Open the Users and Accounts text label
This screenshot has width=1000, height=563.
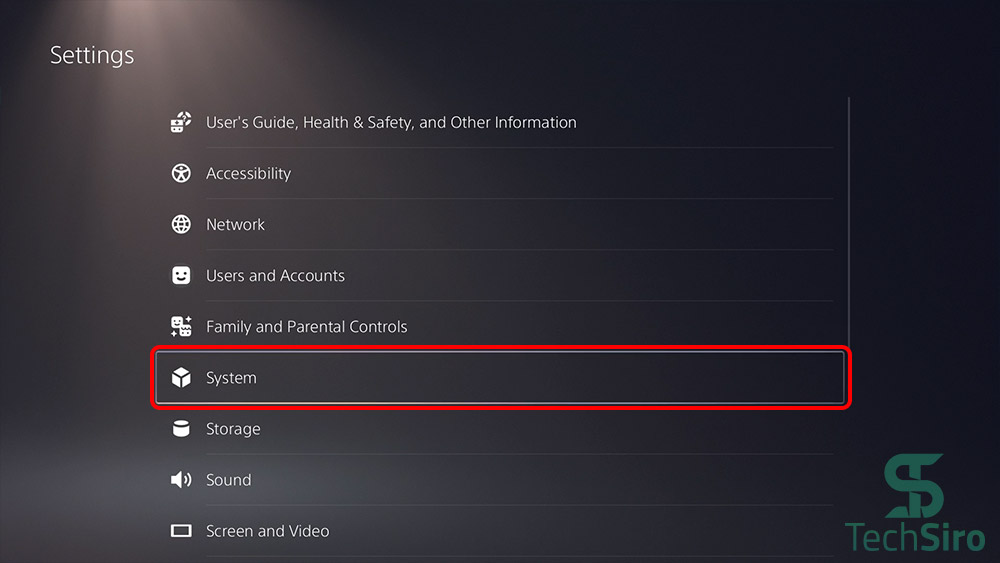(x=275, y=276)
